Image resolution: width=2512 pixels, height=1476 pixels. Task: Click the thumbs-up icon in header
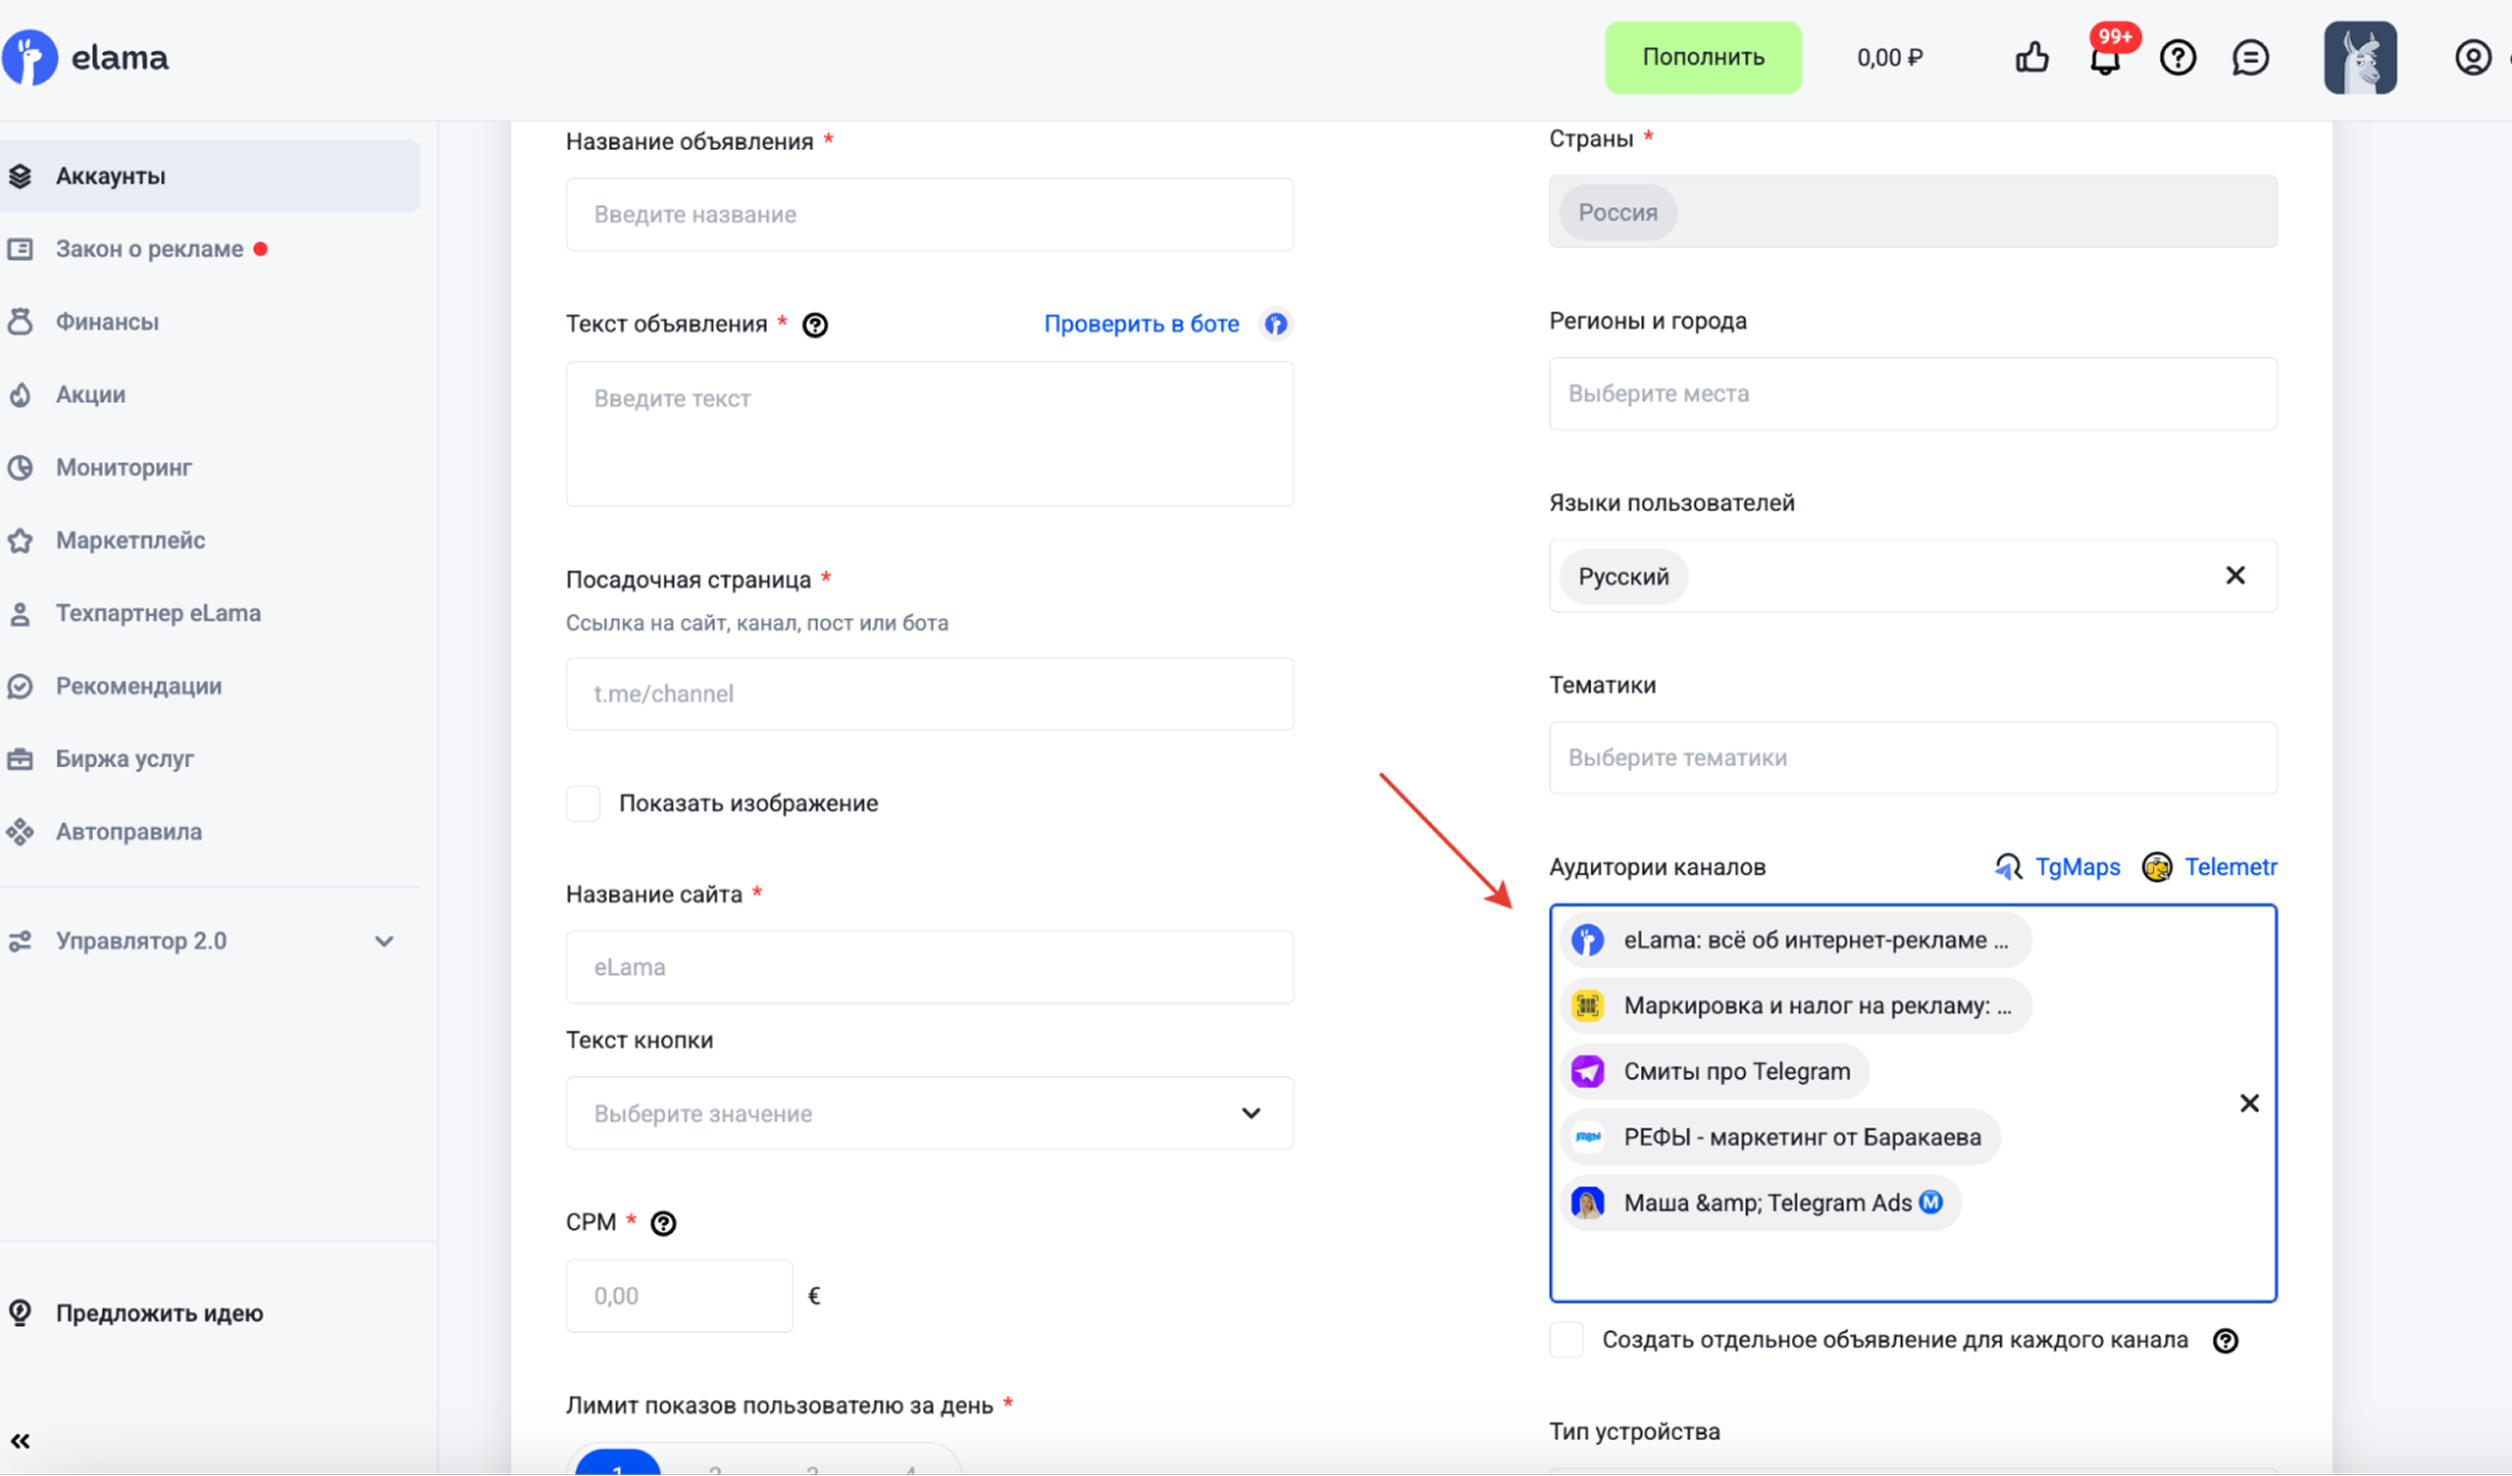[x=2031, y=57]
